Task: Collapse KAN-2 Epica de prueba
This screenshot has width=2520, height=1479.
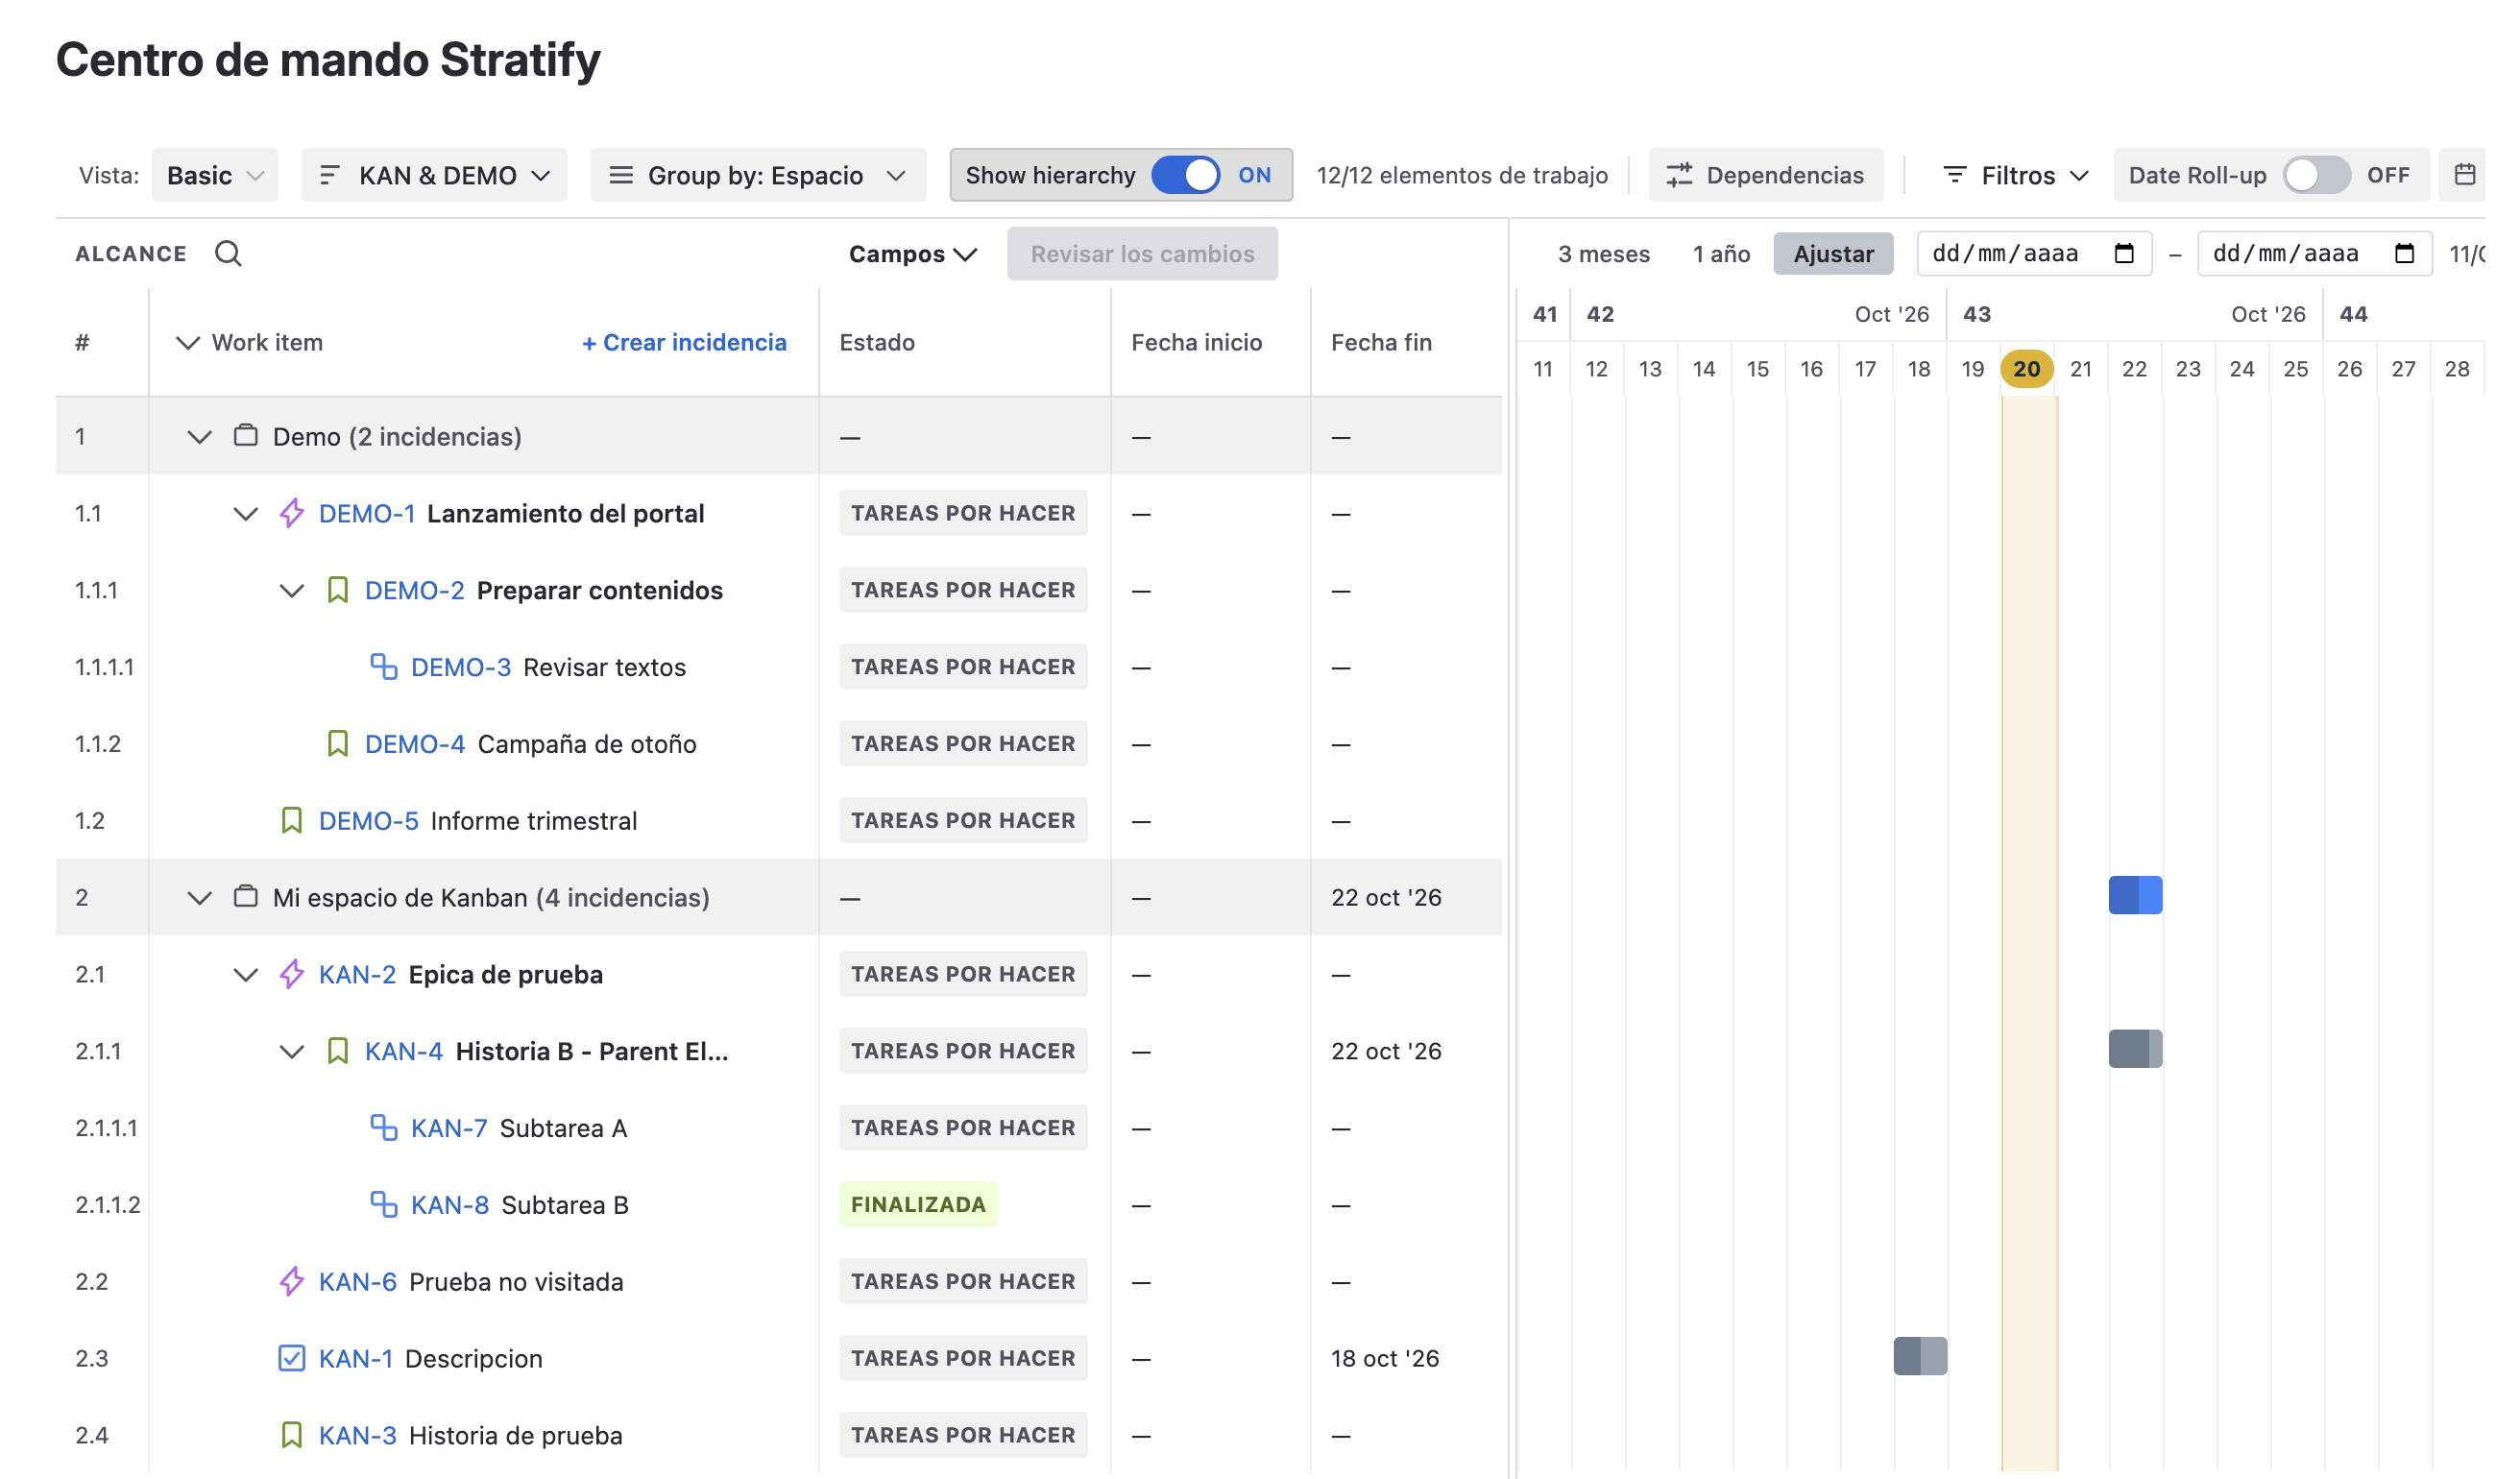Action: point(245,975)
